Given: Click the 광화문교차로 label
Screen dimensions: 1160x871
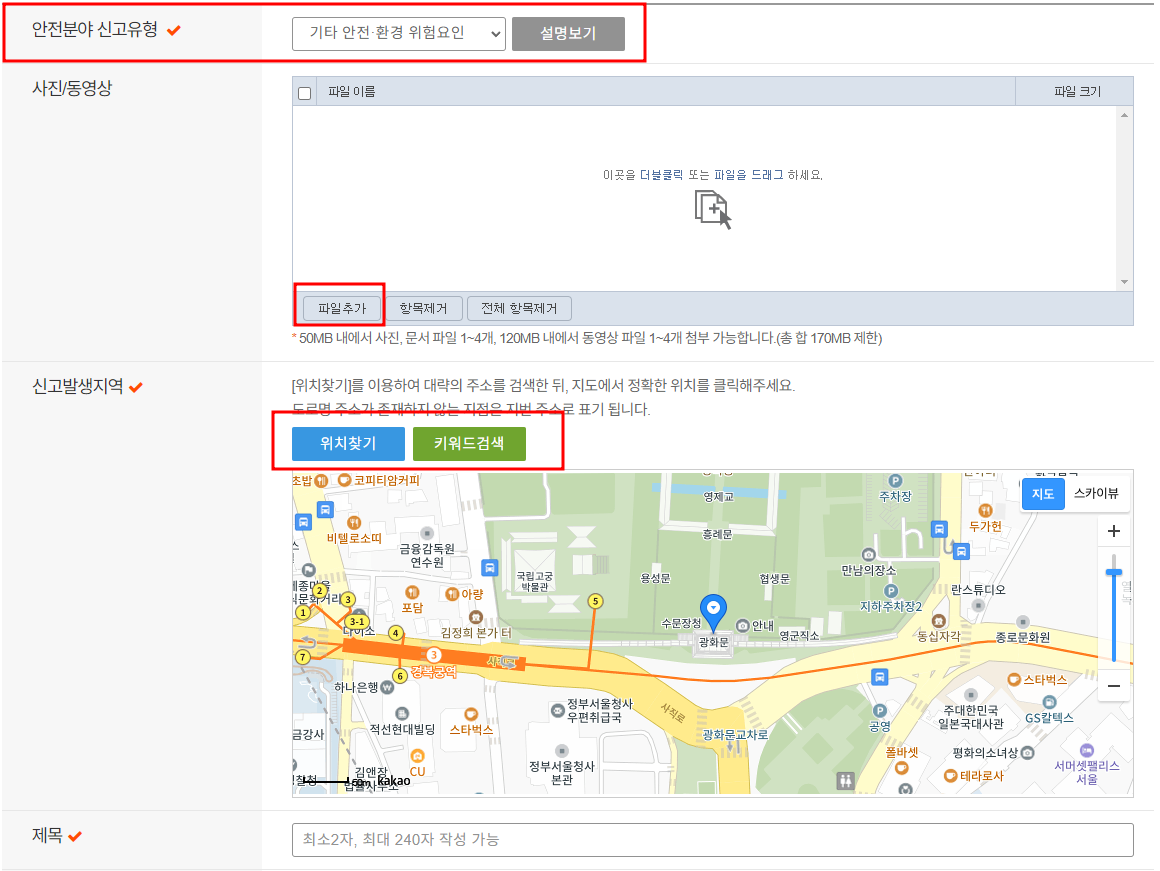Looking at the screenshot, I should (735, 735).
